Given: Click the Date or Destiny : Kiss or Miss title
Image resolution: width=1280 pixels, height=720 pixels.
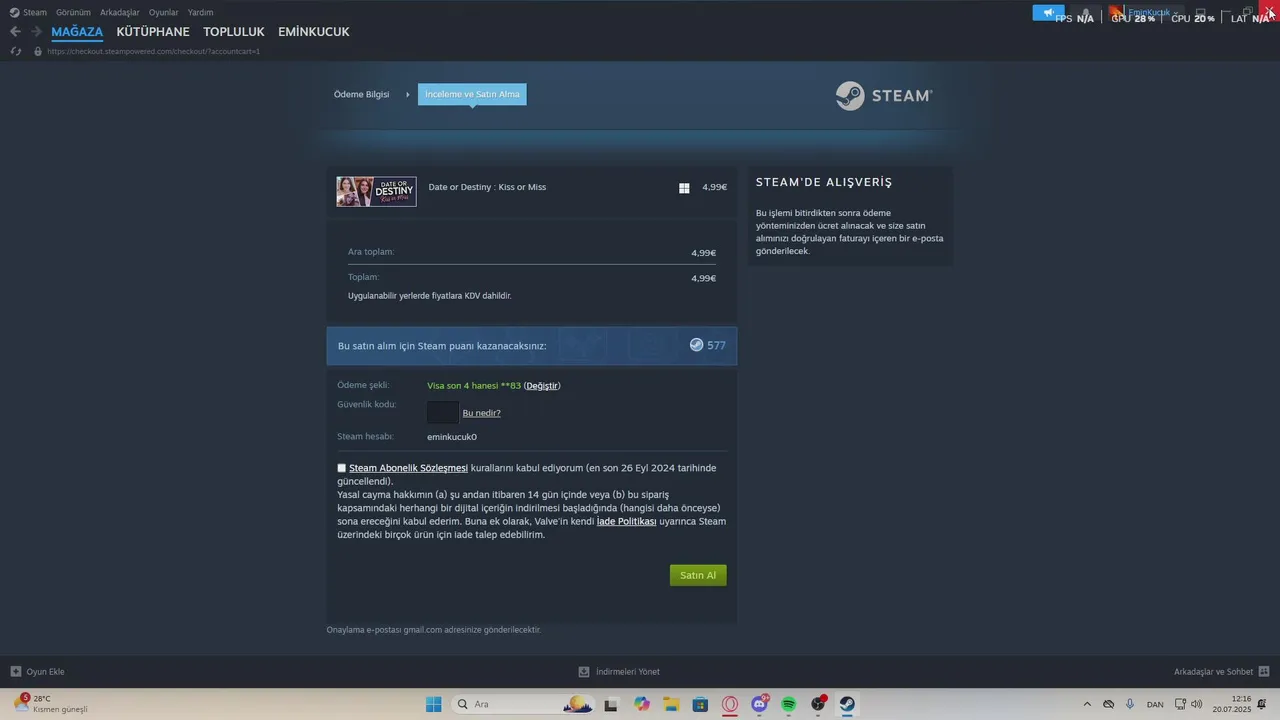Looking at the screenshot, I should pos(487,187).
